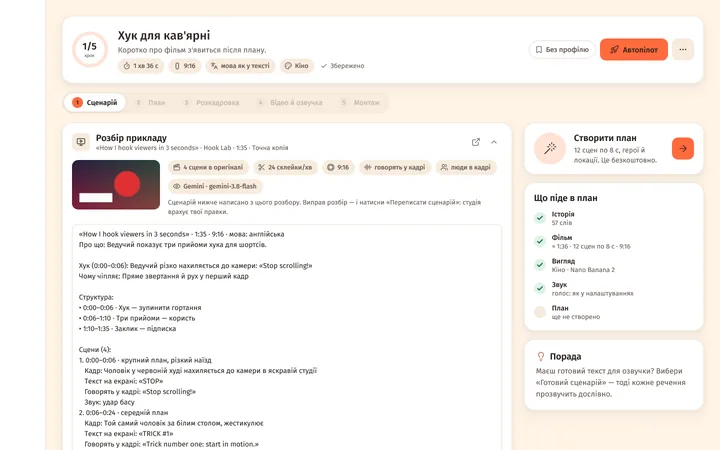The height and width of the screenshot is (450, 720).
Task: Click into the analysis text editor
Action: [287, 338]
